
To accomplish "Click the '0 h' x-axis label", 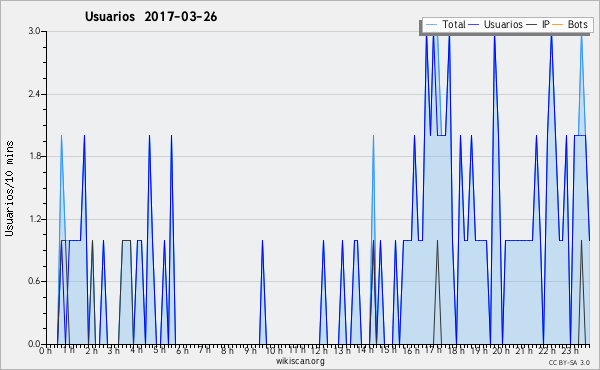I will coord(45,350).
